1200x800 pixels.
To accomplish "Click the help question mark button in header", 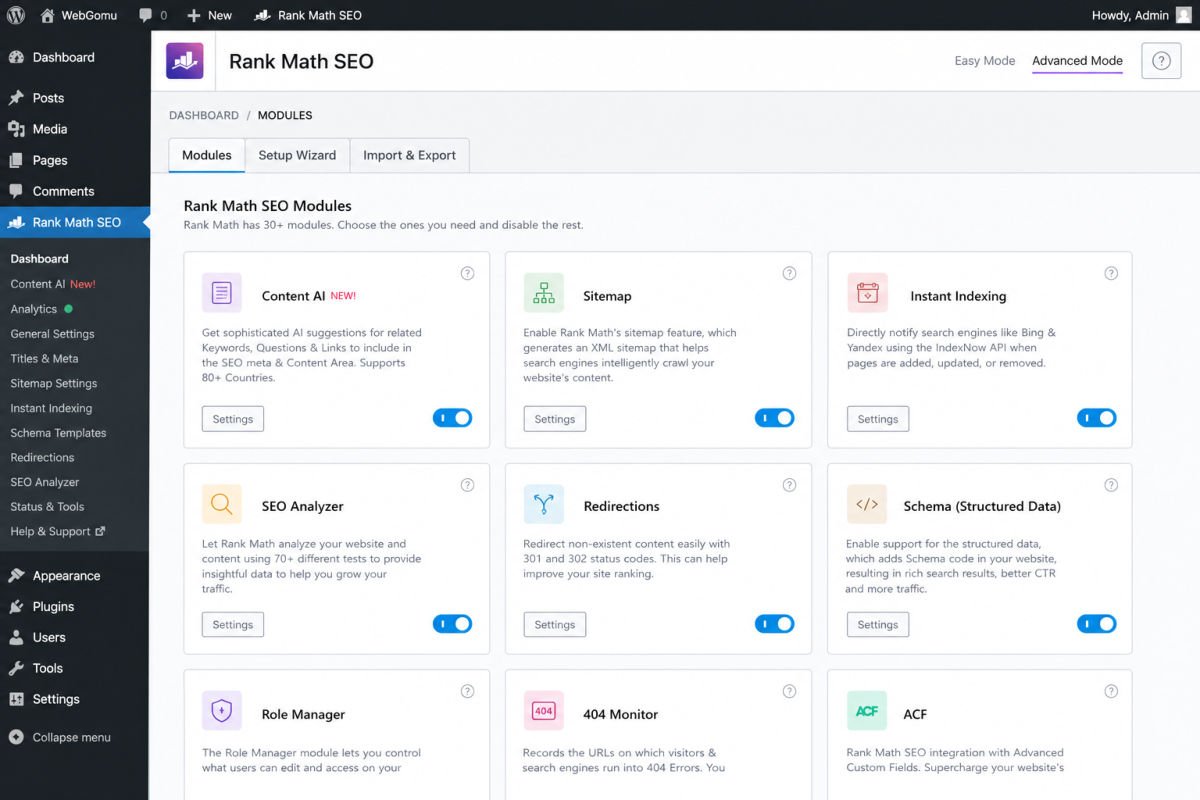I will (x=1160, y=61).
